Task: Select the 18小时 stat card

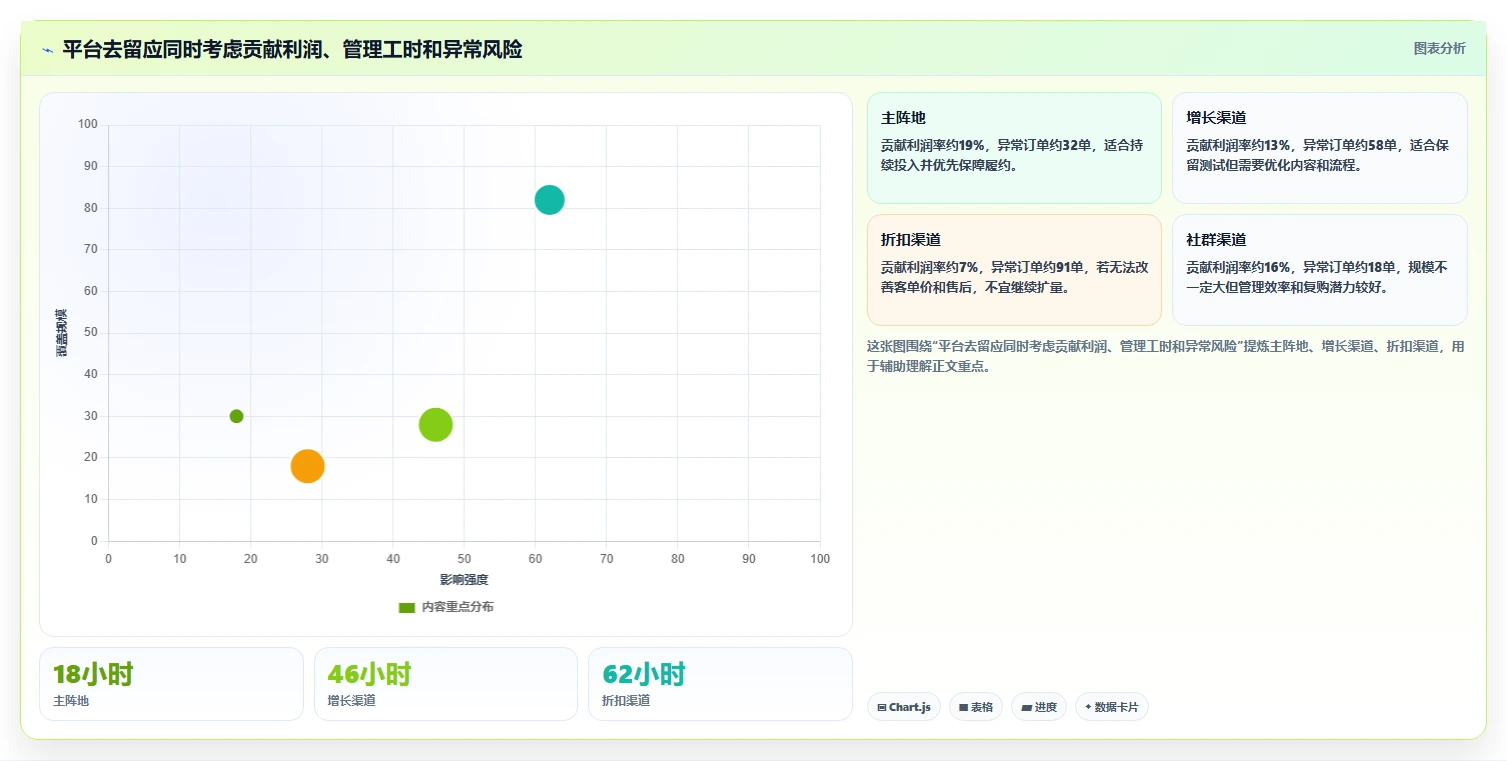Action: click(x=171, y=684)
